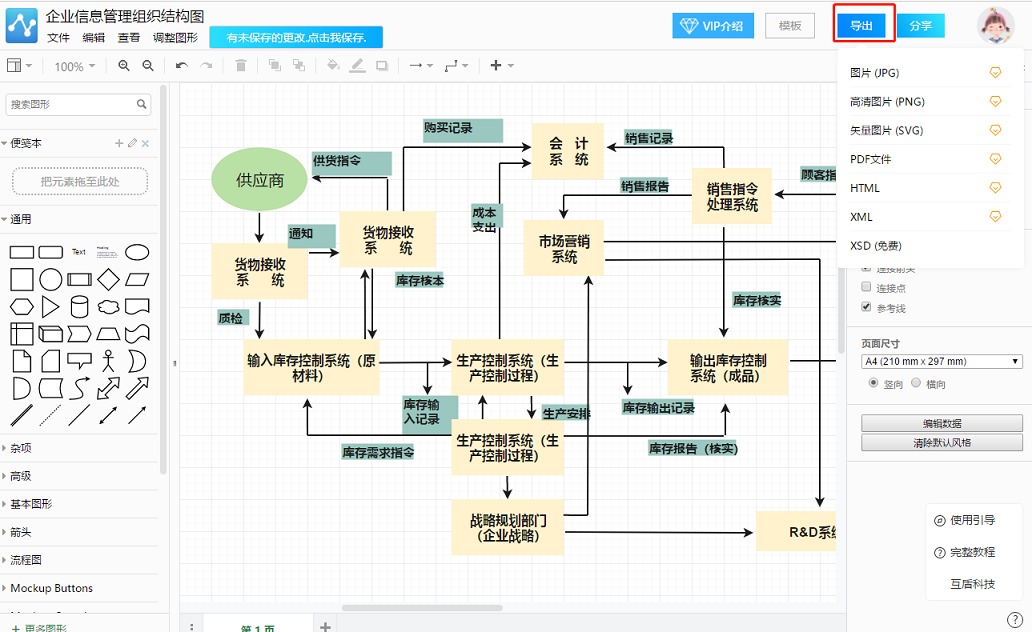The image size is (1032, 632).
Task: Click the help question mark icon
Action: [1014, 619]
